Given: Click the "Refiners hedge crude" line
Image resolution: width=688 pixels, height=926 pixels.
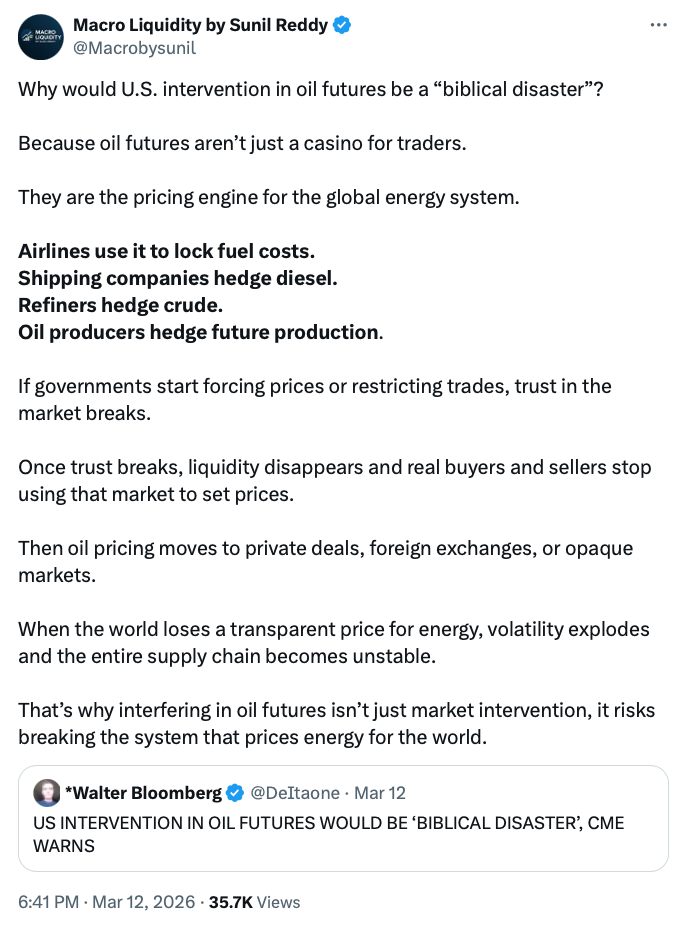Looking at the screenshot, I should [120, 304].
